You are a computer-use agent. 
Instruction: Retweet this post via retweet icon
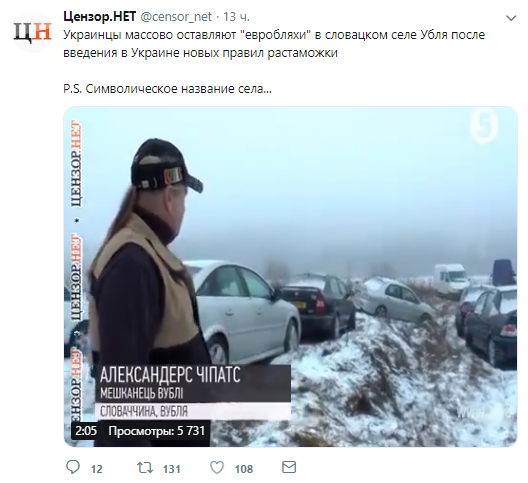[145, 468]
